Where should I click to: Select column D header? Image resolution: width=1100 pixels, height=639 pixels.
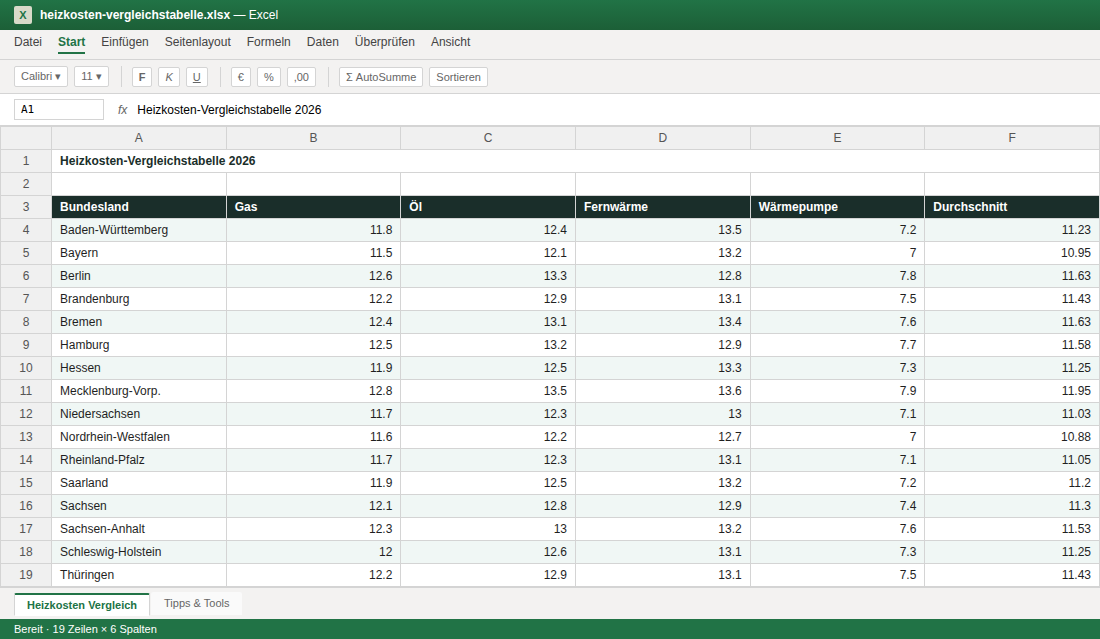663,138
